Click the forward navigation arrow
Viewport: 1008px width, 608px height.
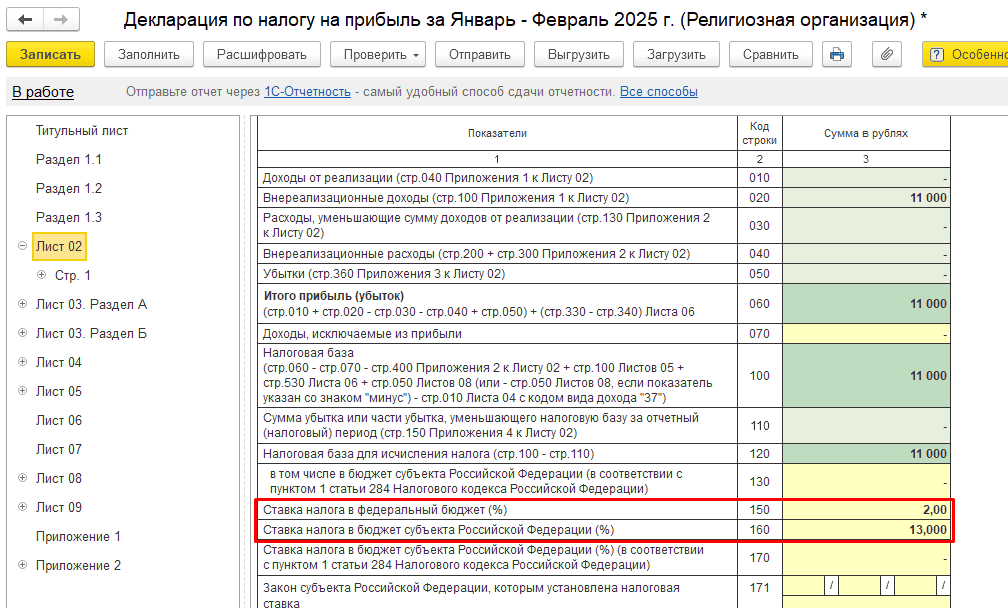click(x=61, y=20)
